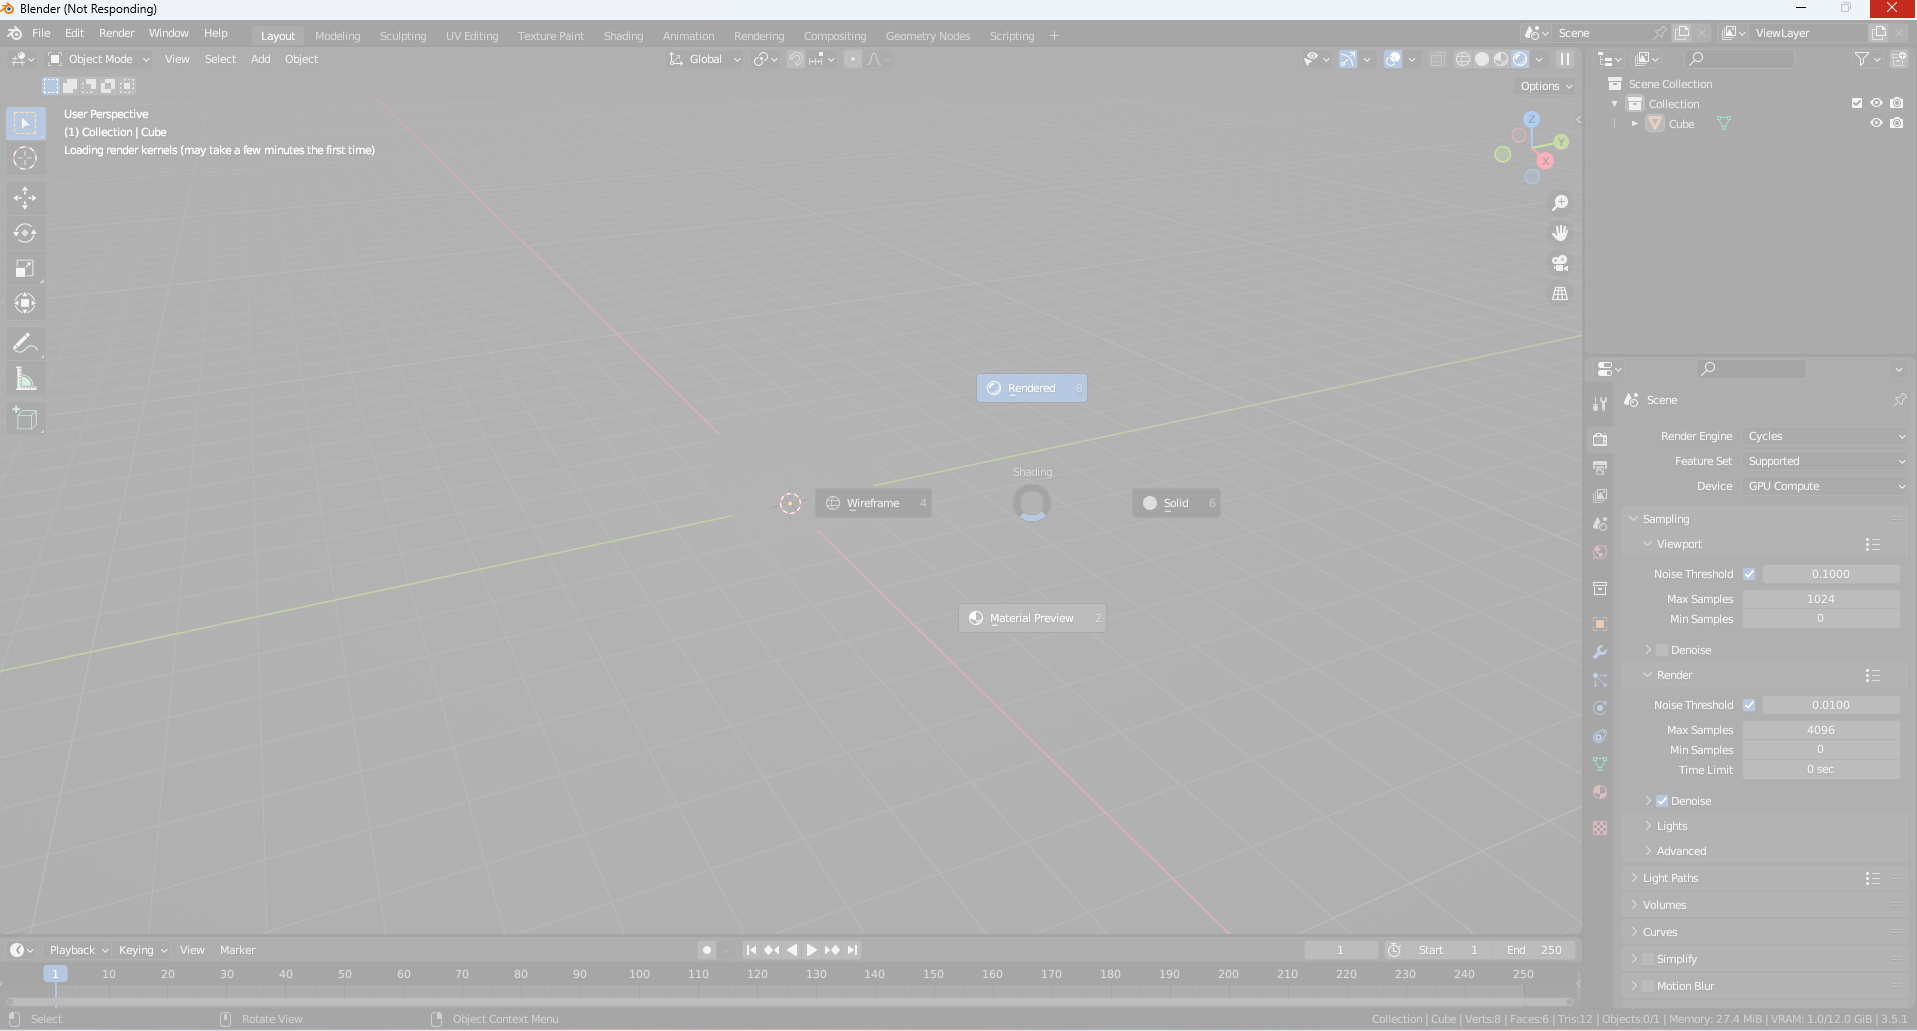Click the Blender logo menu icon
The image size is (1917, 1031).
pos(15,33)
